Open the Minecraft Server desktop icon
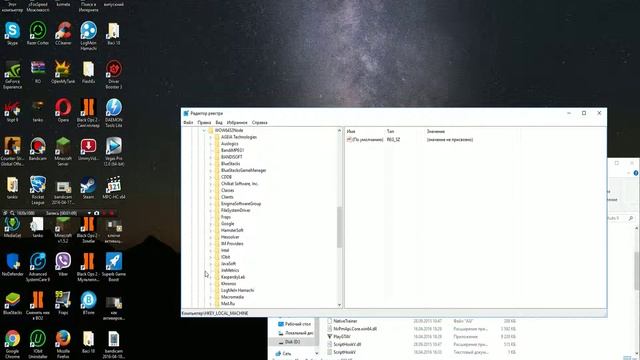This screenshot has height=360, width=640. [63, 151]
